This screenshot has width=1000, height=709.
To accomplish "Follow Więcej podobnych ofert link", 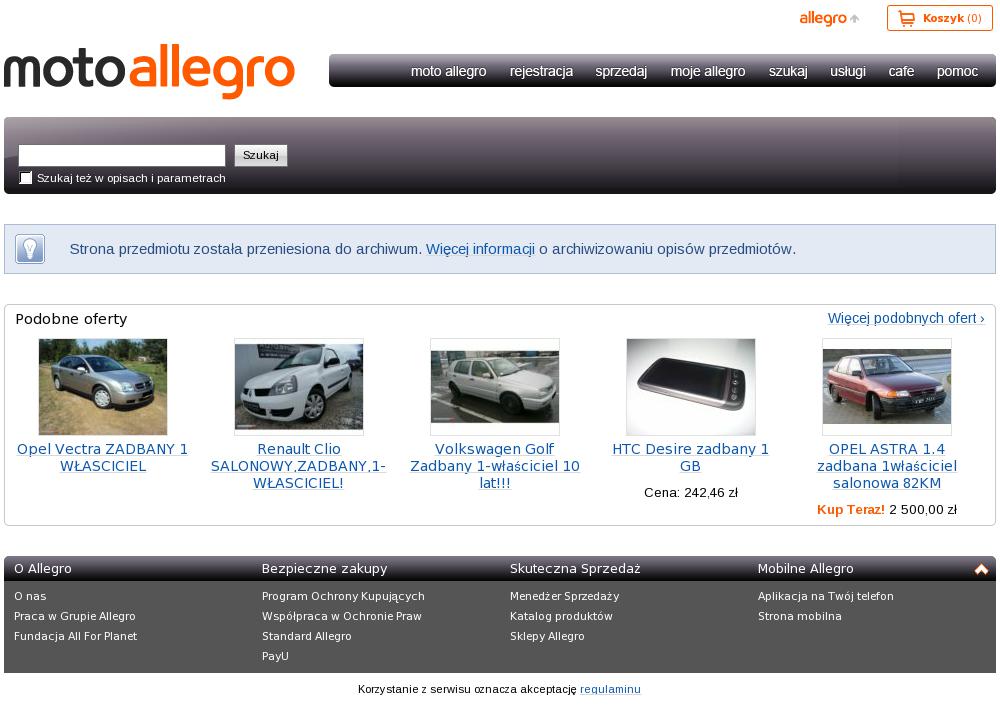I will pos(906,318).
